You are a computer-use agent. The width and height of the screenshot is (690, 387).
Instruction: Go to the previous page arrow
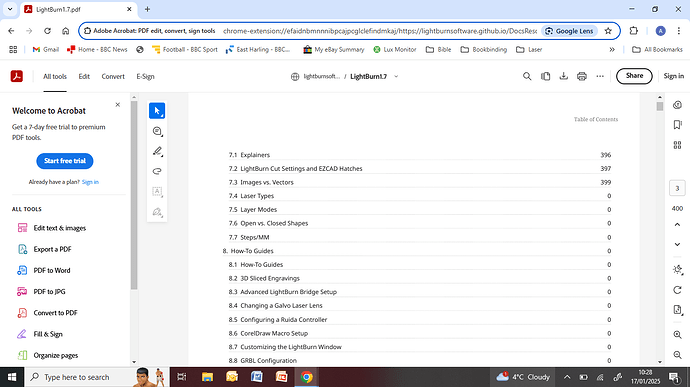pyautogui.click(x=677, y=225)
